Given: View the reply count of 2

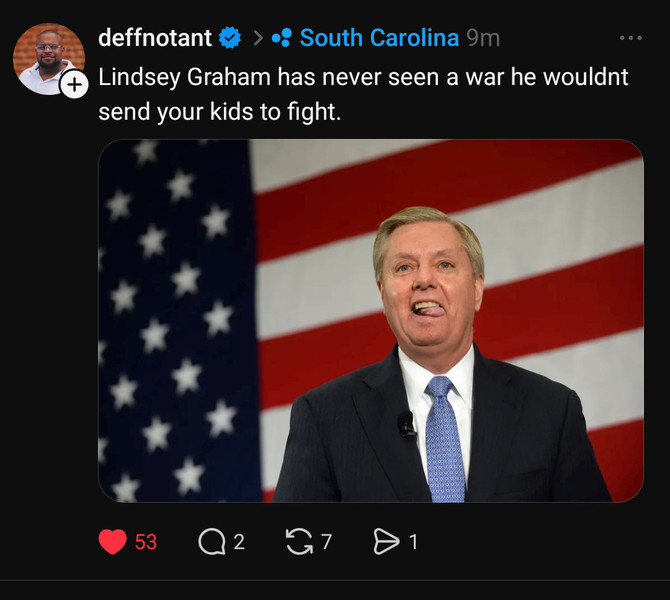Looking at the screenshot, I should pos(239,542).
